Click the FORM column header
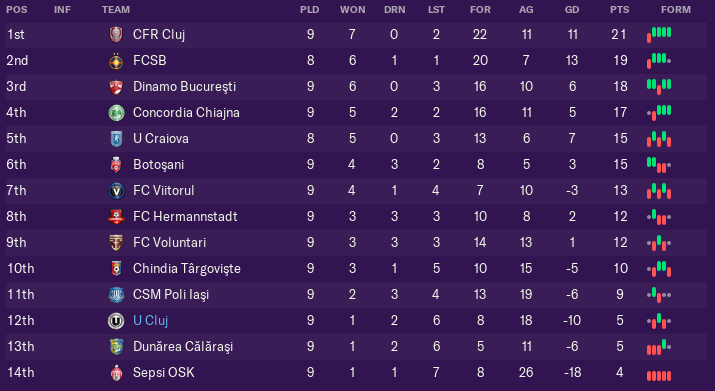The height and width of the screenshot is (391, 715). tap(676, 10)
